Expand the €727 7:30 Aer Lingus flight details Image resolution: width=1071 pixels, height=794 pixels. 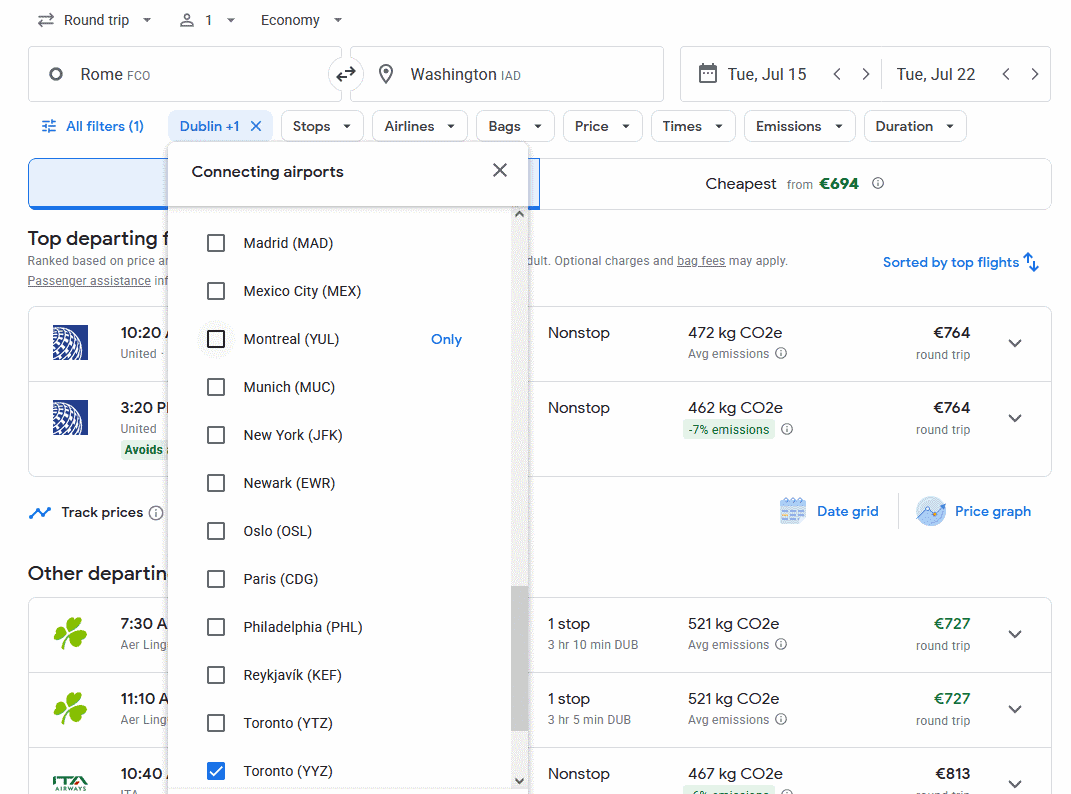point(1015,634)
